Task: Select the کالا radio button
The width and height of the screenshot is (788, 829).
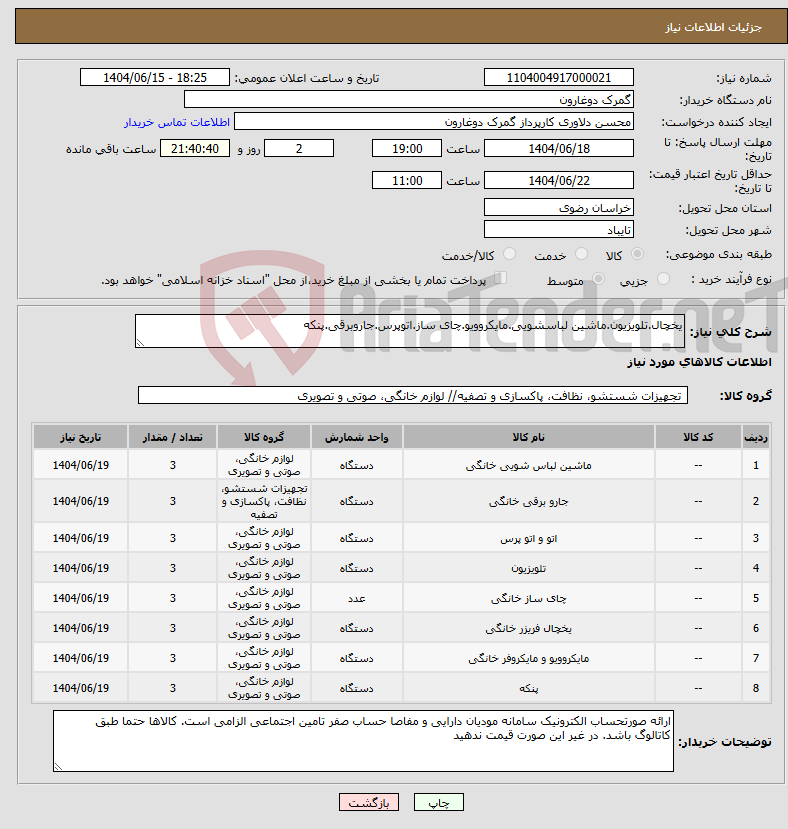Action: 638,254
